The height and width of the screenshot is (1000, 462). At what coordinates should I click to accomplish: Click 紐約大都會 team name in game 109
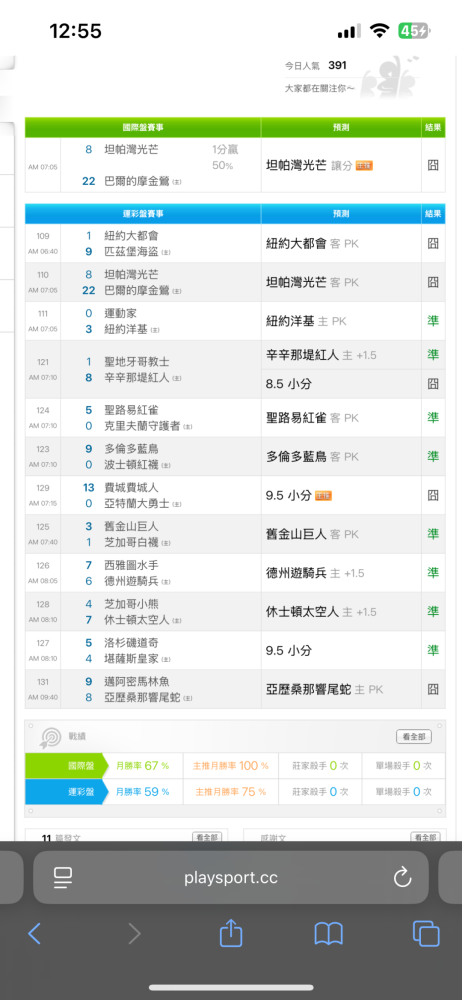click(130, 235)
